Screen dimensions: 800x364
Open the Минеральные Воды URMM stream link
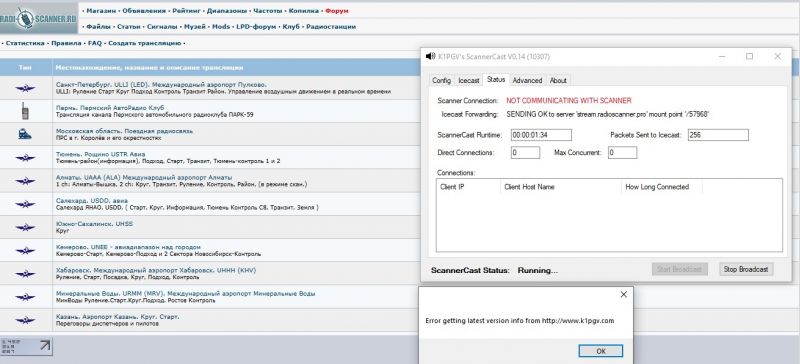click(x=185, y=293)
